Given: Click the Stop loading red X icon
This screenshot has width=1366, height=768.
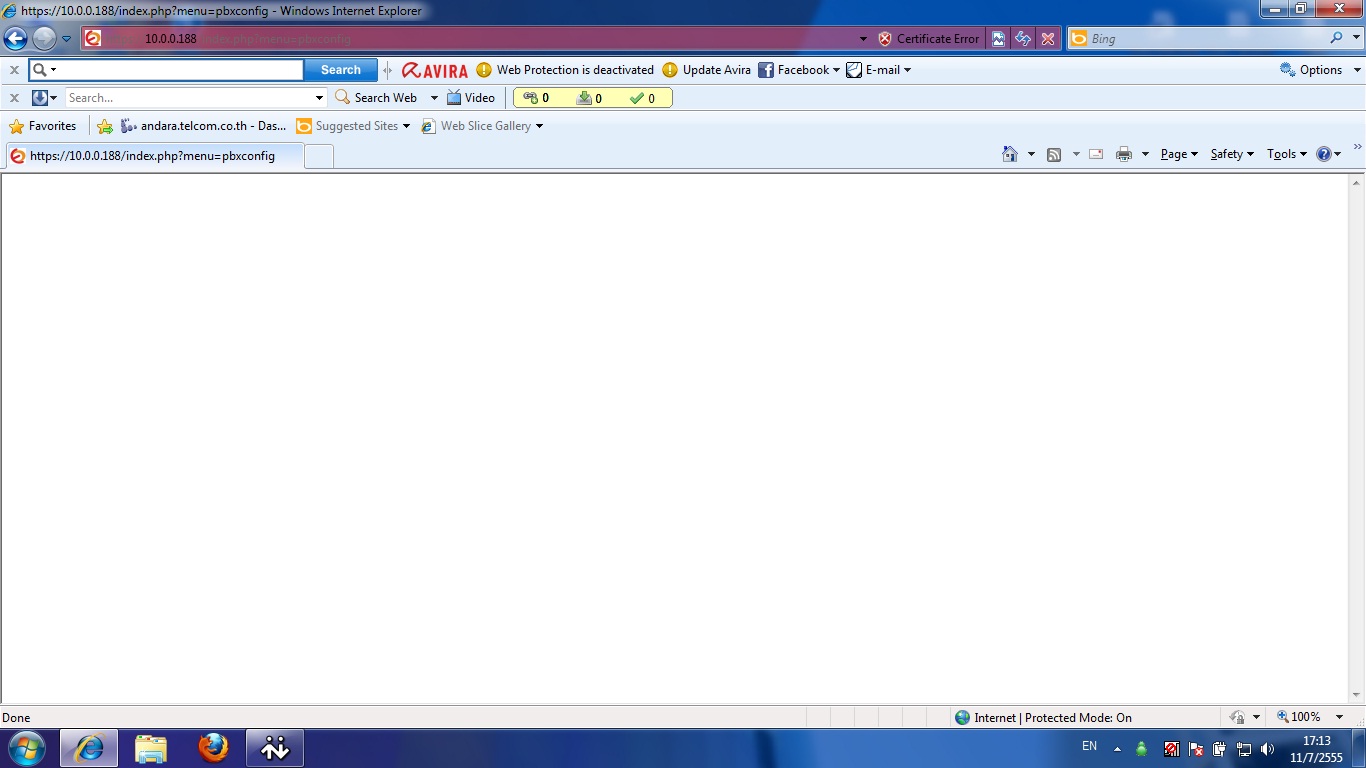Looking at the screenshot, I should tap(1047, 39).
